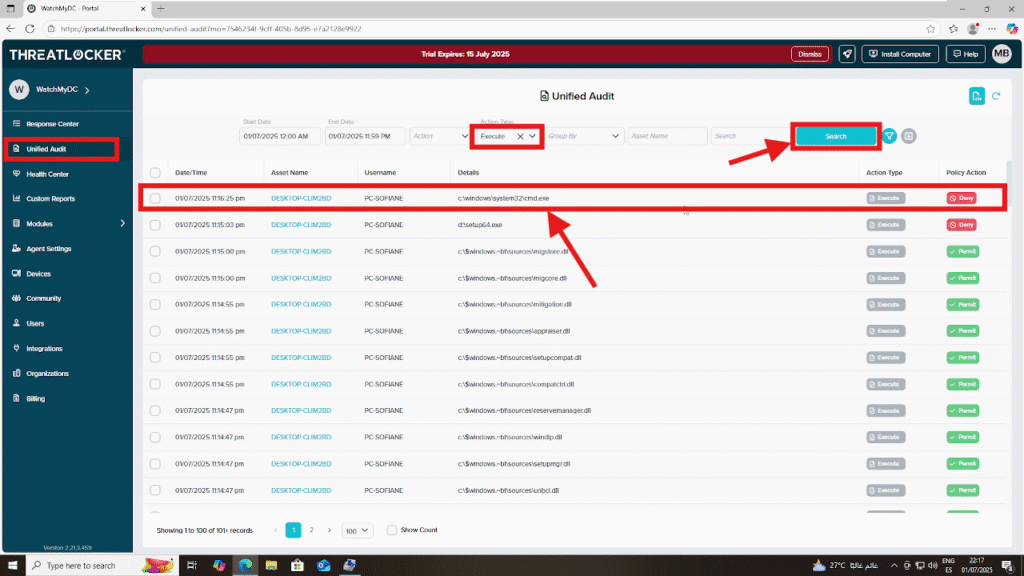Image resolution: width=1024 pixels, height=576 pixels.
Task: Open Task View on the taskbar
Action: (x=191, y=565)
